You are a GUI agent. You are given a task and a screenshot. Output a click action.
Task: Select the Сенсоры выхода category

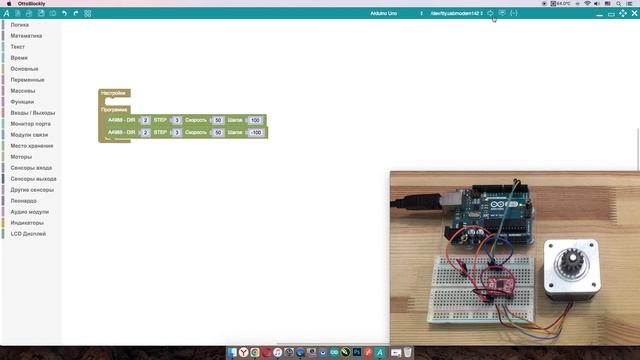click(x=33, y=179)
